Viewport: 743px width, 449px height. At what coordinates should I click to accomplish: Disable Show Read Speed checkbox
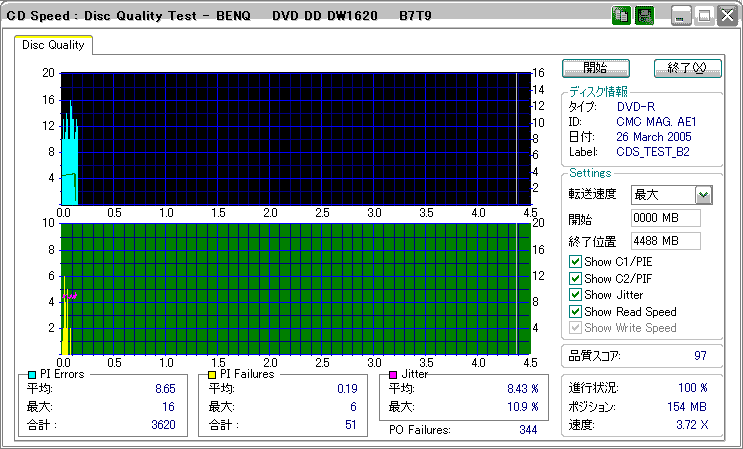(575, 312)
